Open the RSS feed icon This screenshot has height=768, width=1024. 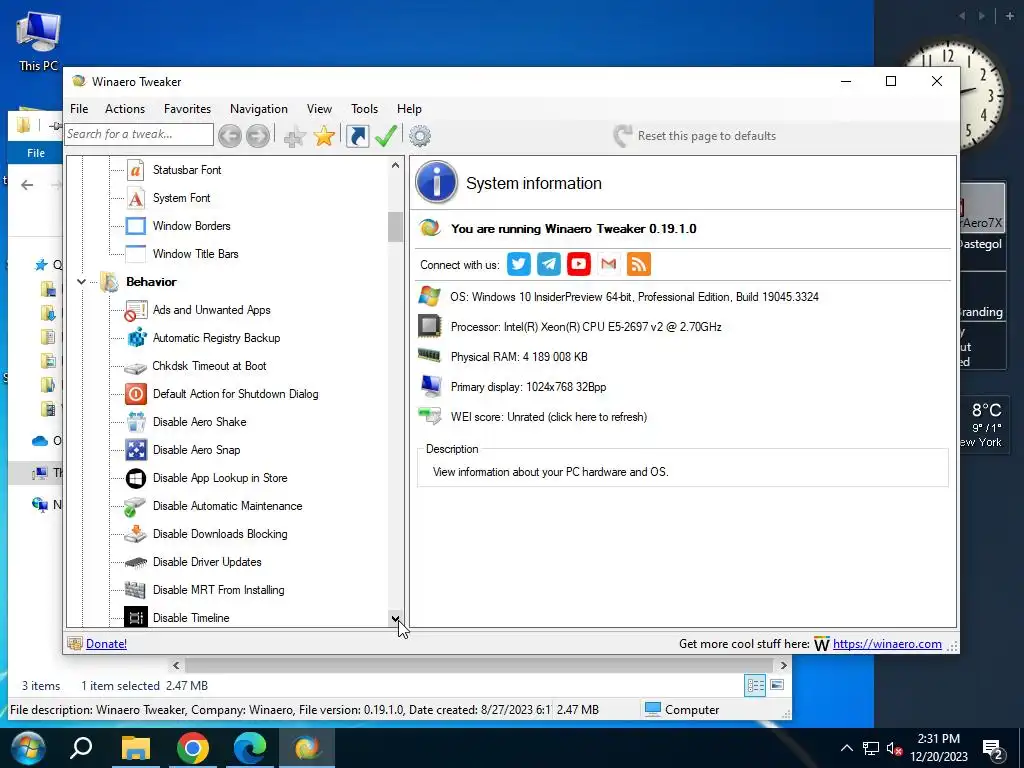click(639, 264)
